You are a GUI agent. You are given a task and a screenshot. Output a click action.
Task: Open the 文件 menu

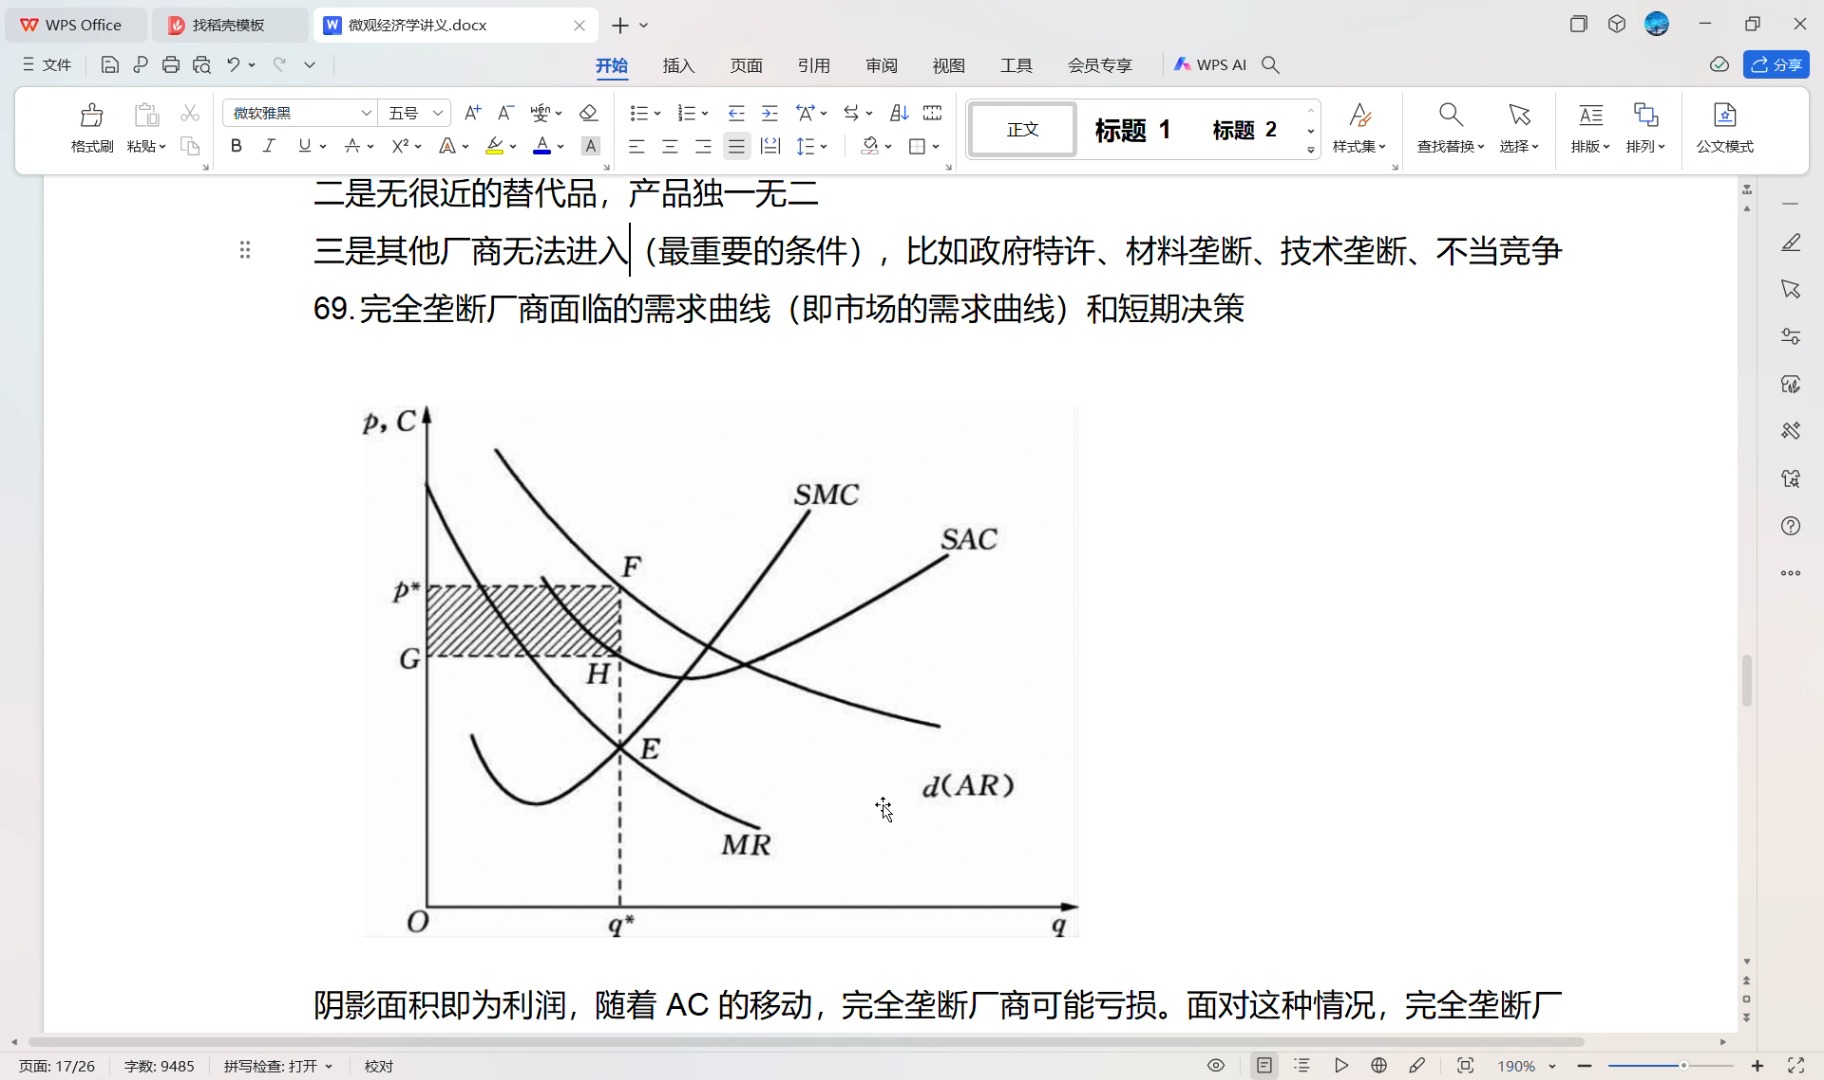[47, 65]
